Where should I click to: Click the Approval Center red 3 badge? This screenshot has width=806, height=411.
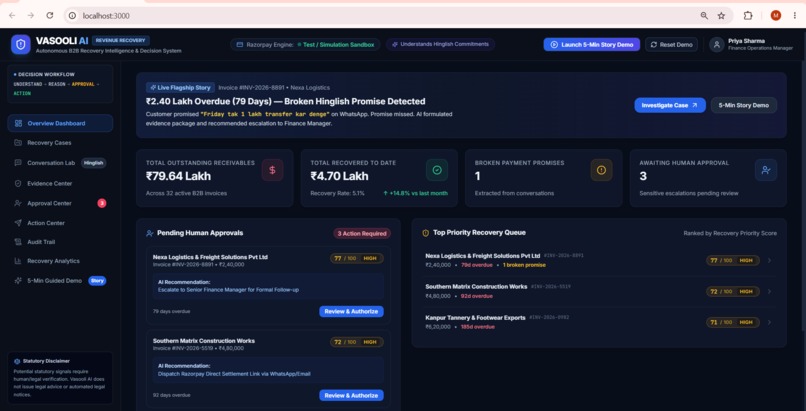(102, 203)
